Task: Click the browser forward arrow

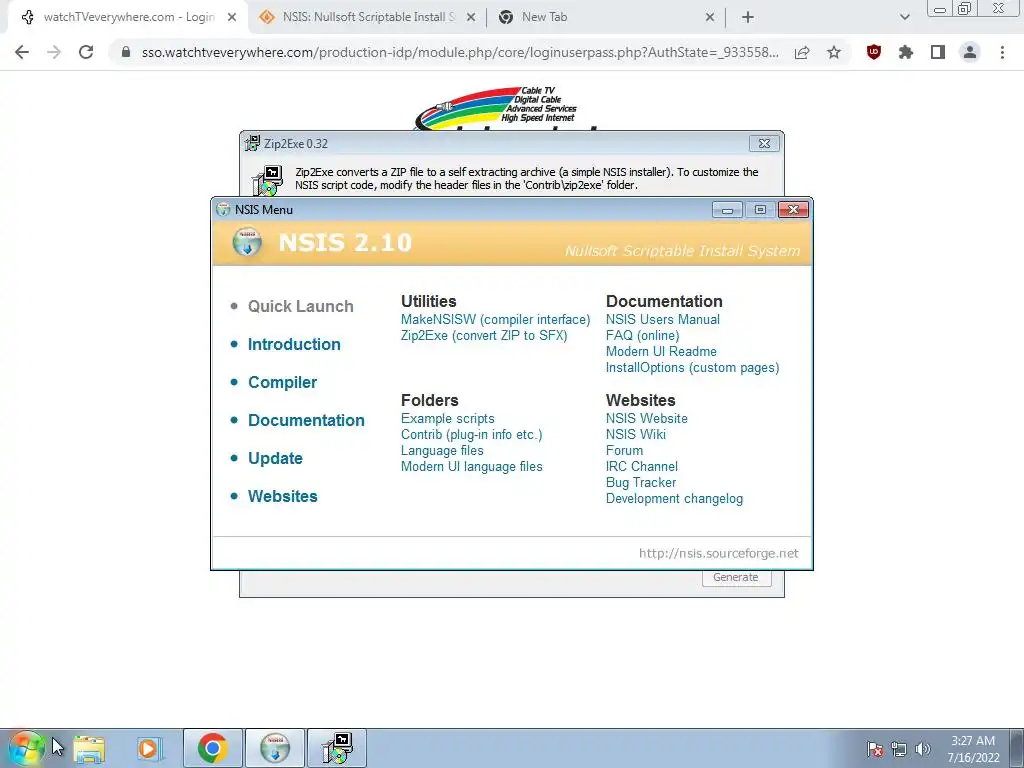Action: tap(54, 52)
